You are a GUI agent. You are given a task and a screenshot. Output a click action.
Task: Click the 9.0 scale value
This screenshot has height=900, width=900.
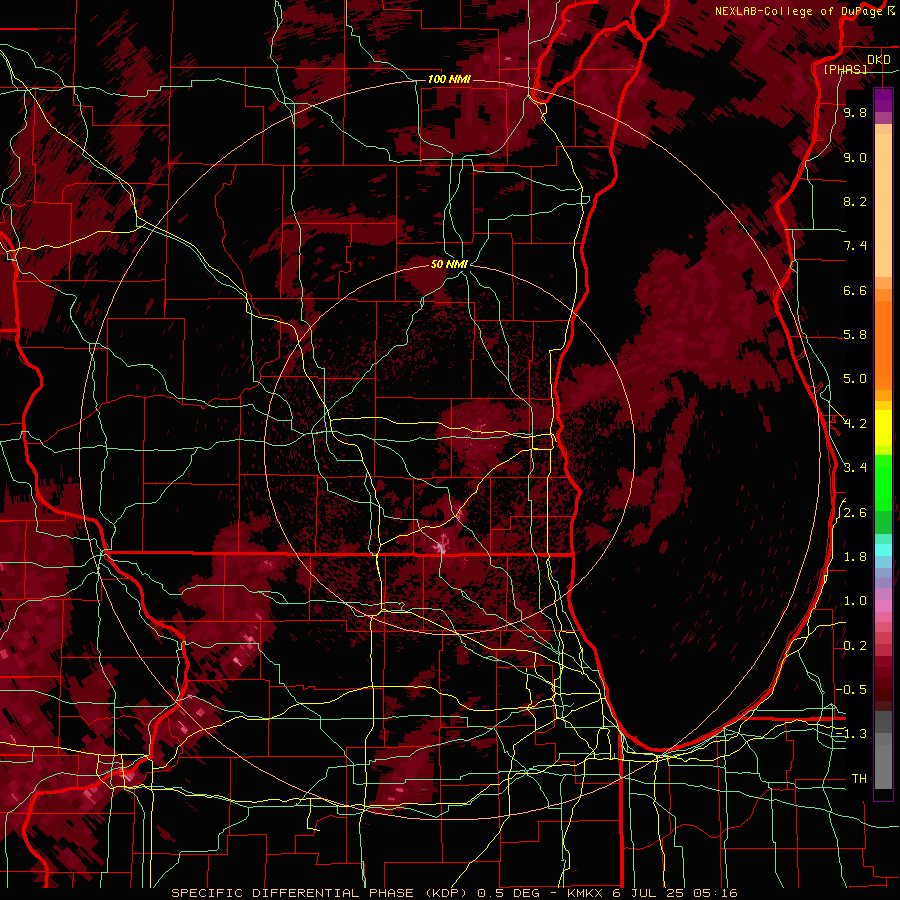coord(855,157)
